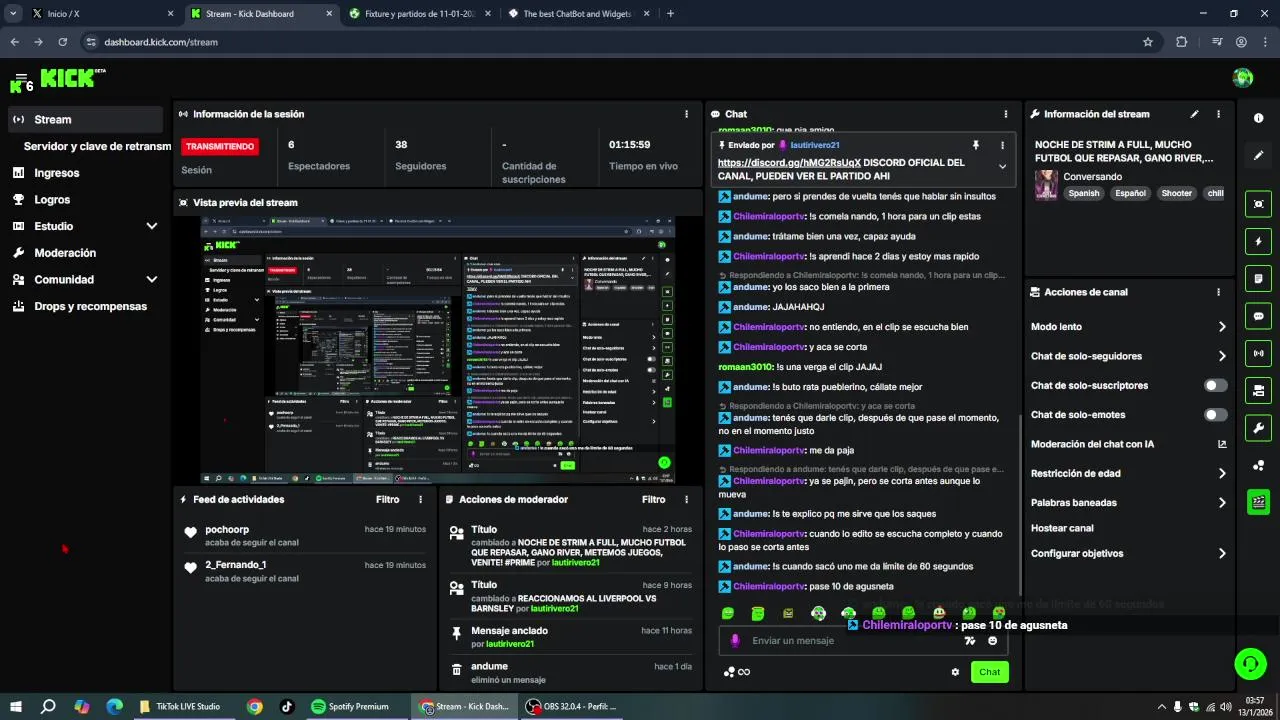Screen dimensions: 1280x720
Task: Toggle the lightning activity feed icon
Action: click(x=1258, y=241)
